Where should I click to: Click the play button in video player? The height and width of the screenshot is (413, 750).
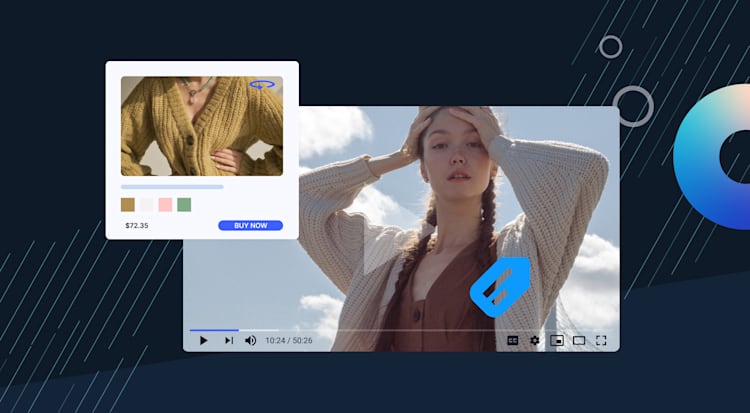point(204,341)
